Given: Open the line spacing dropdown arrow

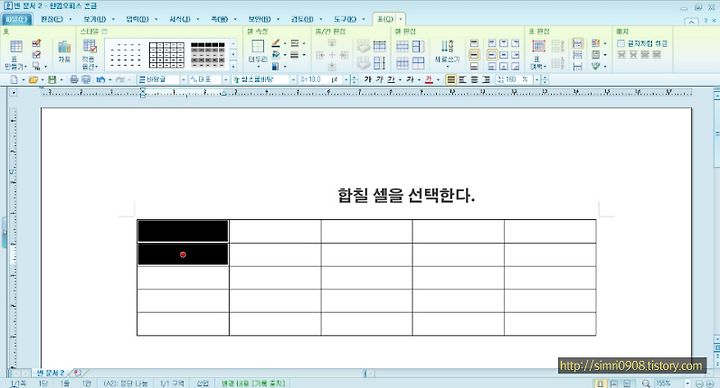Looking at the screenshot, I should tap(536, 79).
